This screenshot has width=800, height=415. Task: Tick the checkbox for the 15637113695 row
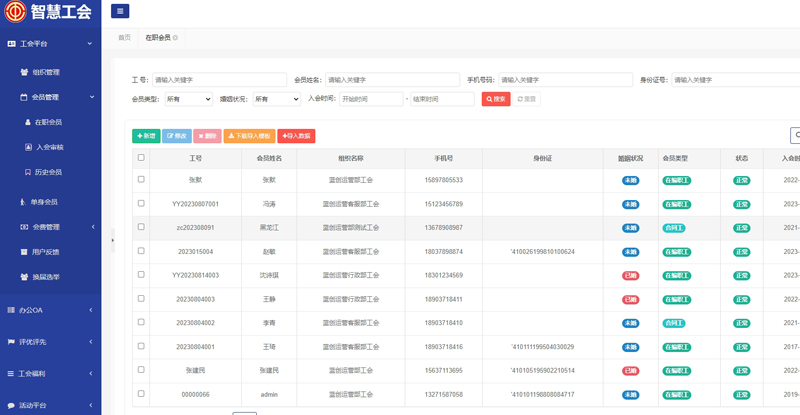click(x=141, y=370)
